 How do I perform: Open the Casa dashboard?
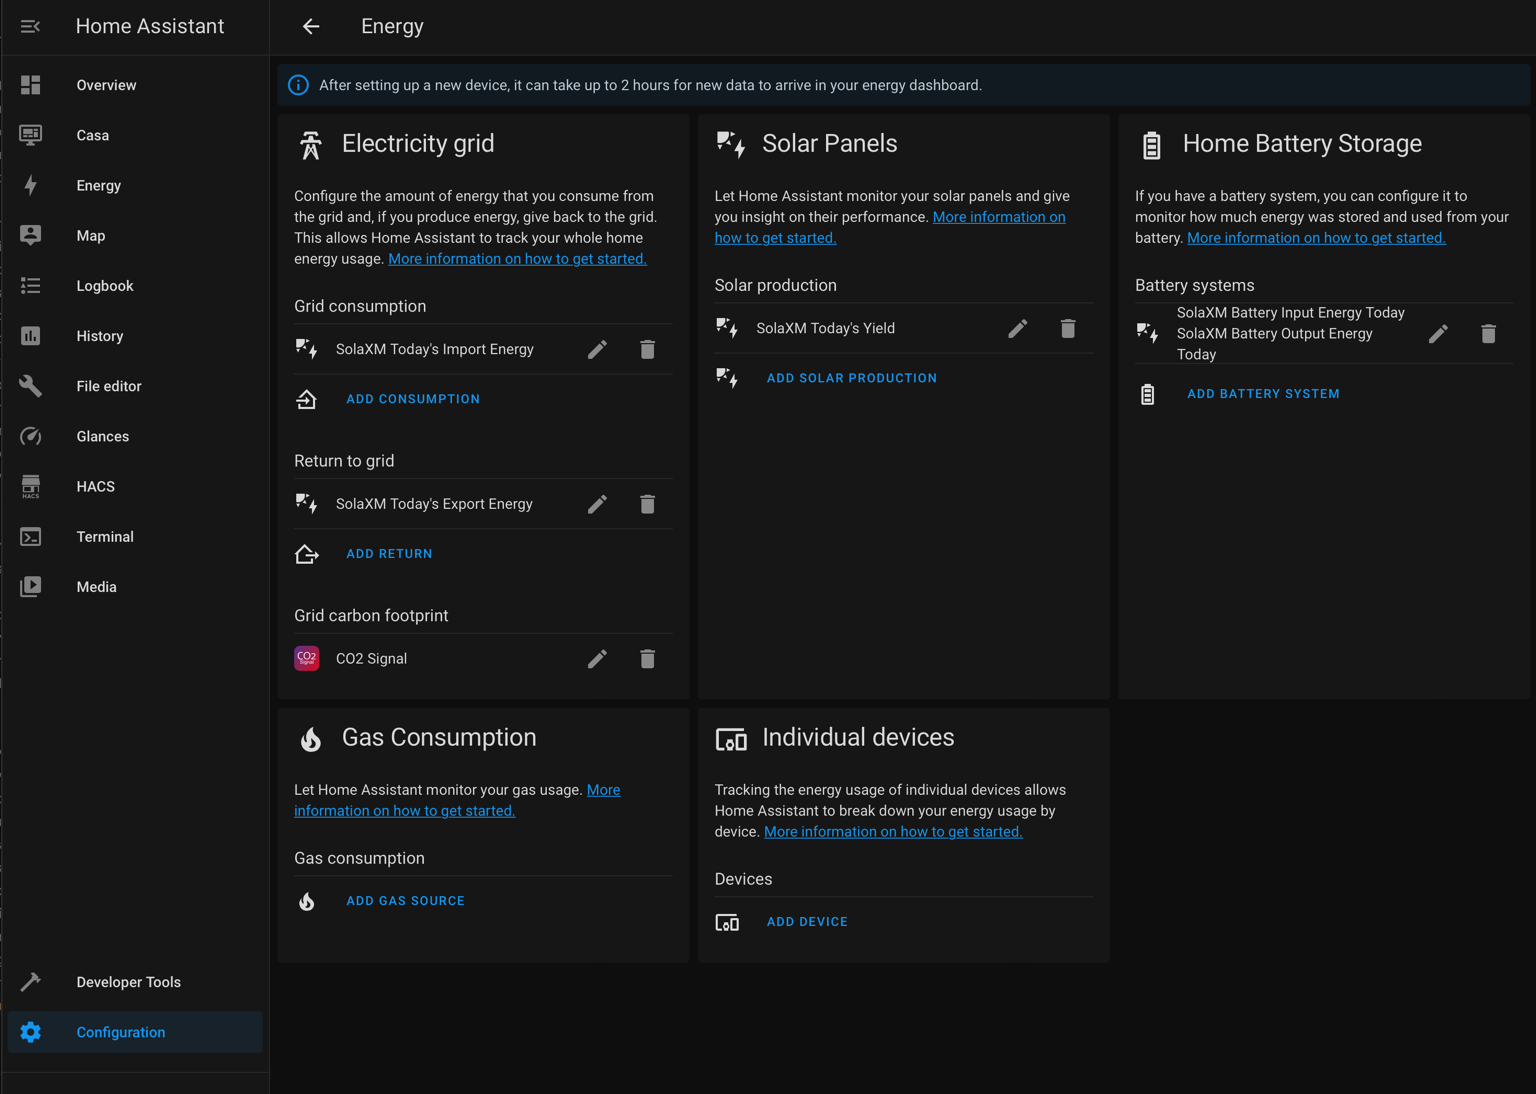tap(135, 135)
